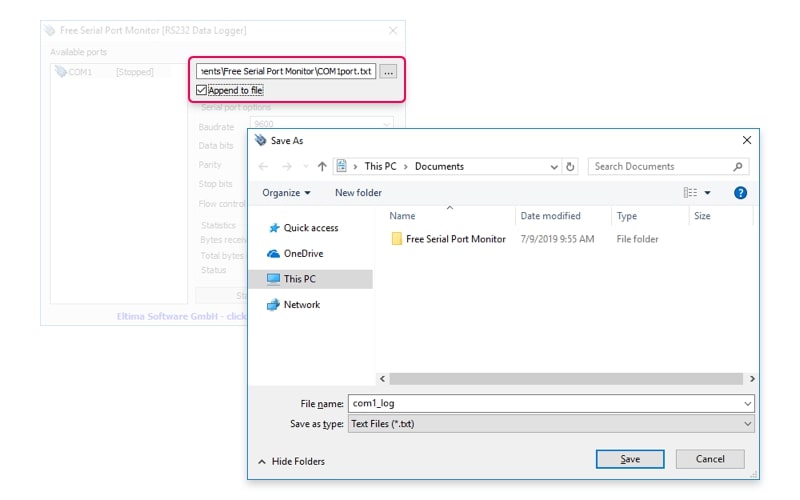Image resolution: width=800 pixels, height=500 pixels.
Task: Expand the address bar previous locations dropdown
Action: point(554,167)
